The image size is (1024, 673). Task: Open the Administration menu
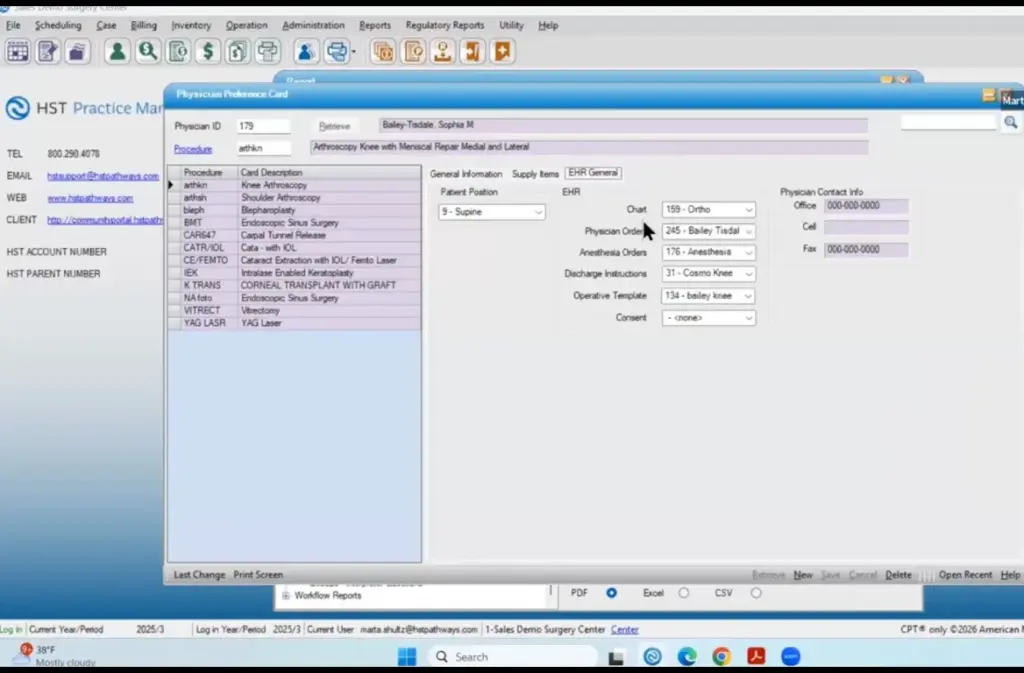pos(313,25)
